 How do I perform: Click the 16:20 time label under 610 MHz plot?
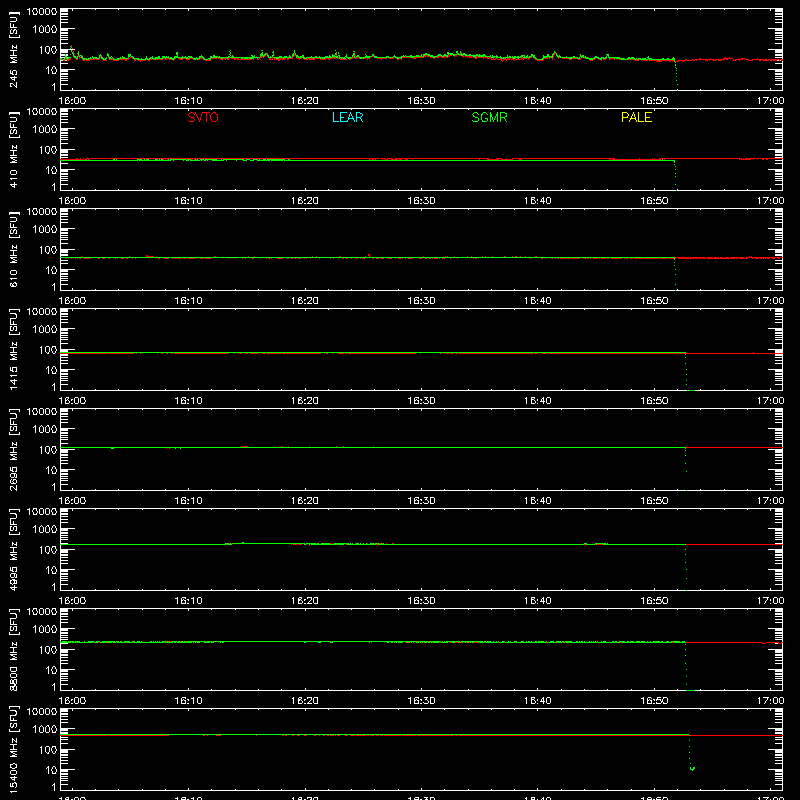click(x=305, y=301)
